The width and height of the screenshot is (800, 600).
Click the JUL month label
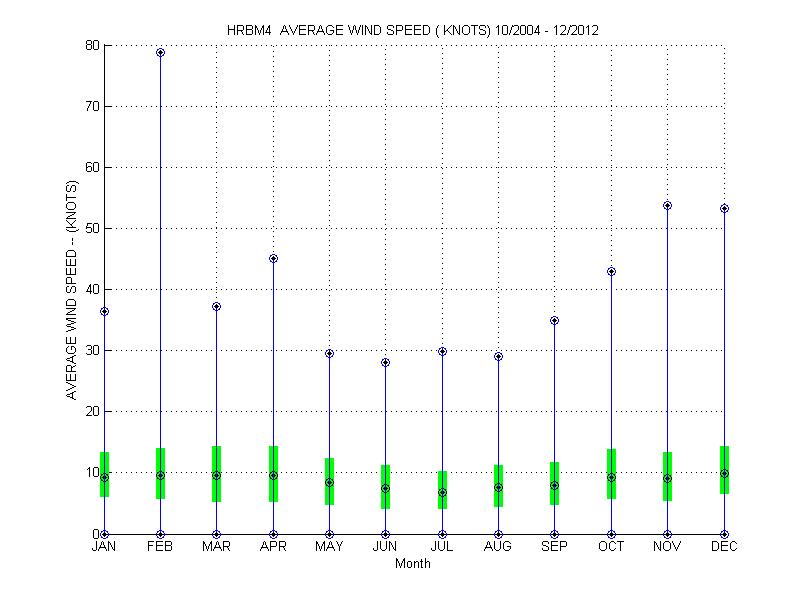(x=442, y=546)
